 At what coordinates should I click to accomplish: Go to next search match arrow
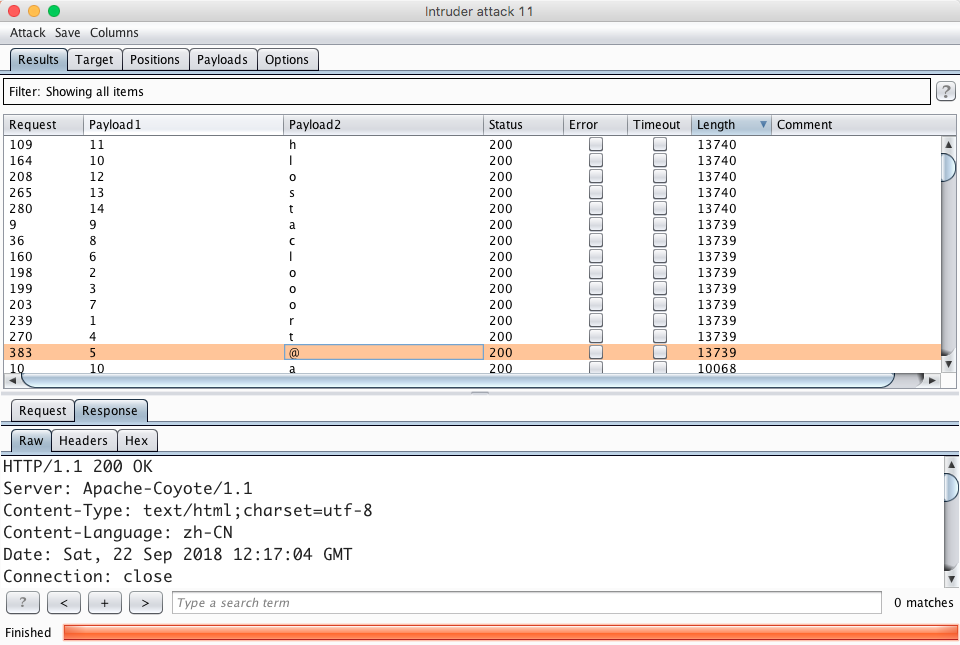click(x=146, y=603)
